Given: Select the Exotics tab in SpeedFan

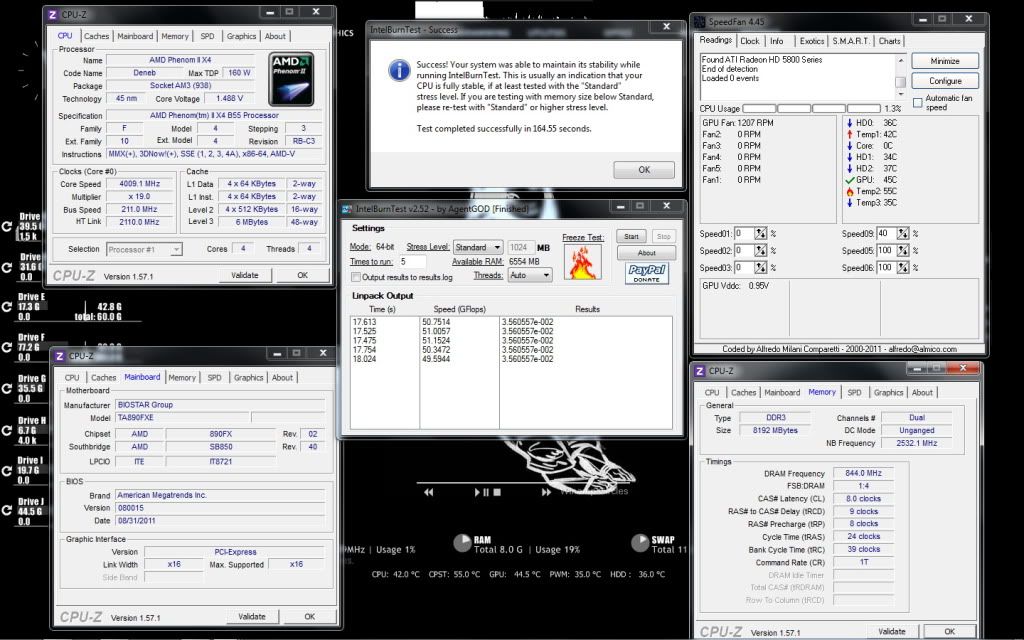Looking at the screenshot, I should pos(812,41).
